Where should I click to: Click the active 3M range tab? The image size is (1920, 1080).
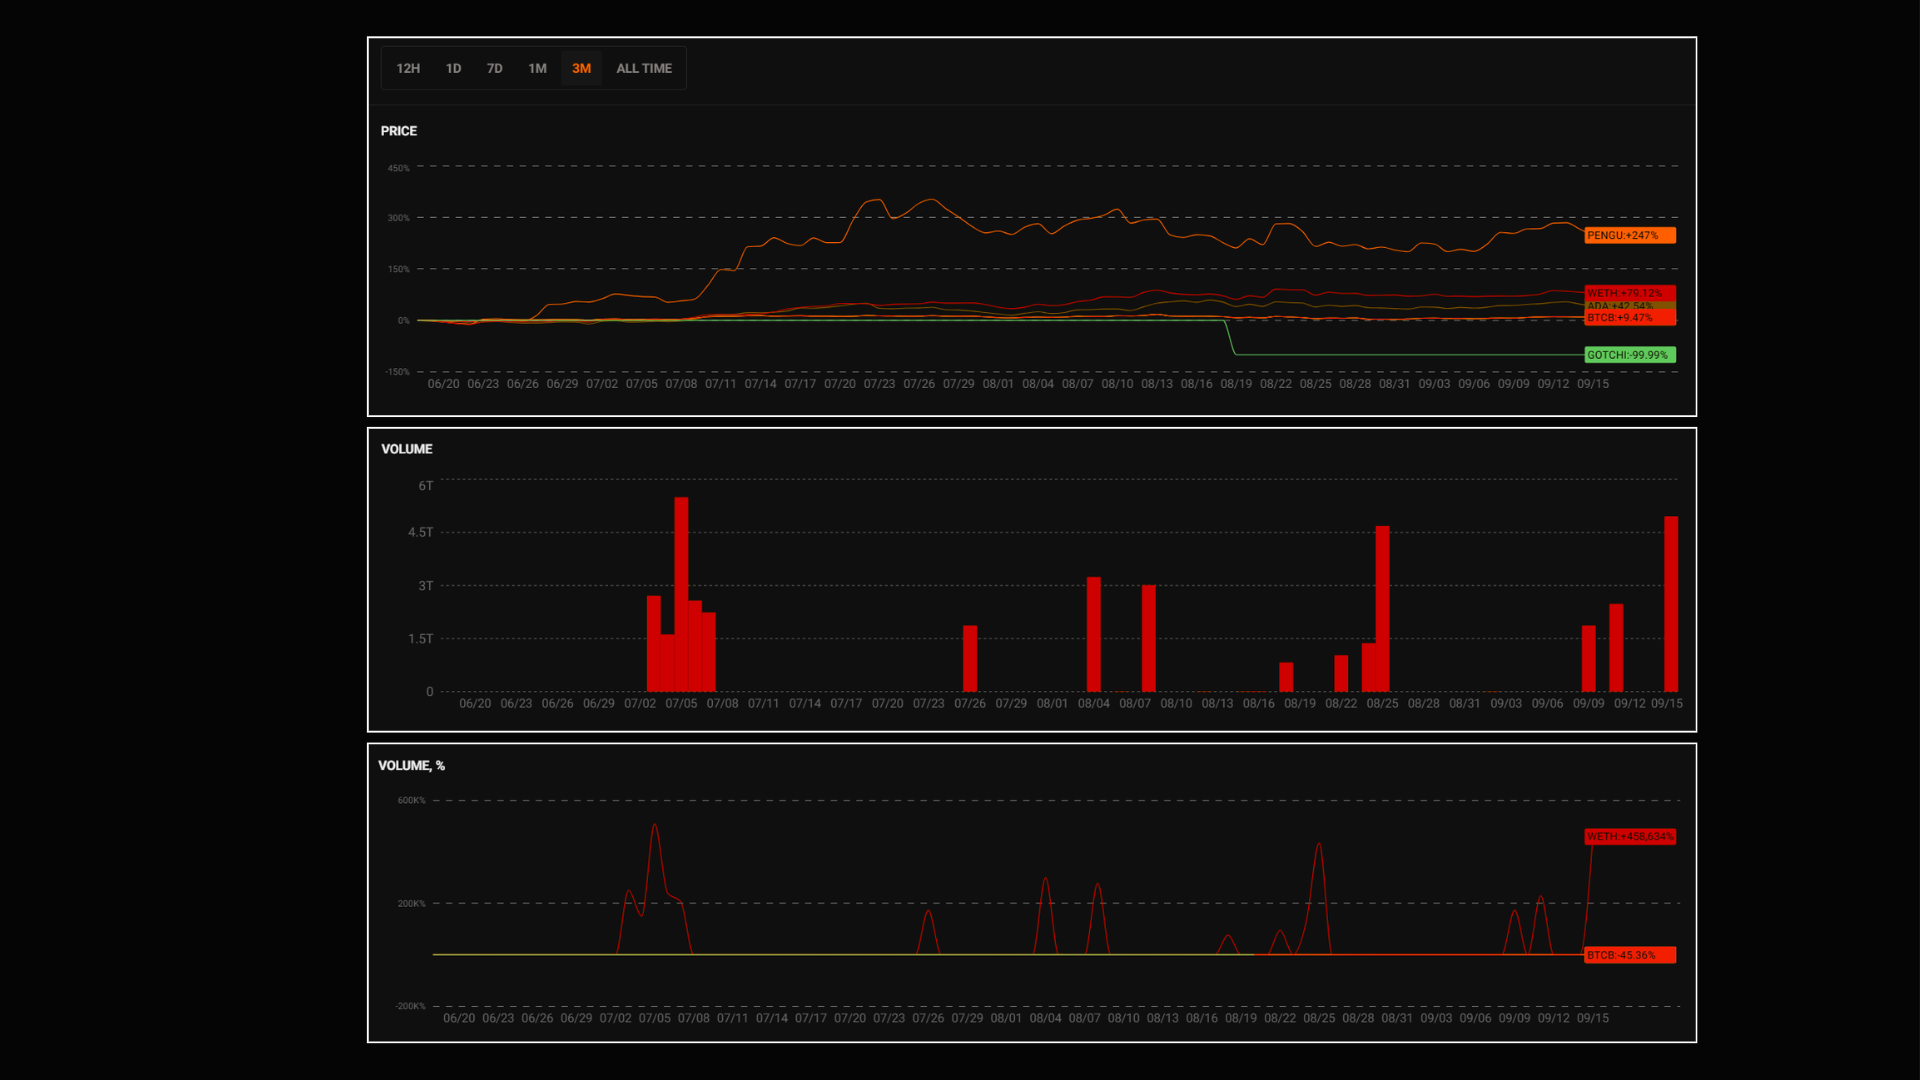tap(581, 68)
